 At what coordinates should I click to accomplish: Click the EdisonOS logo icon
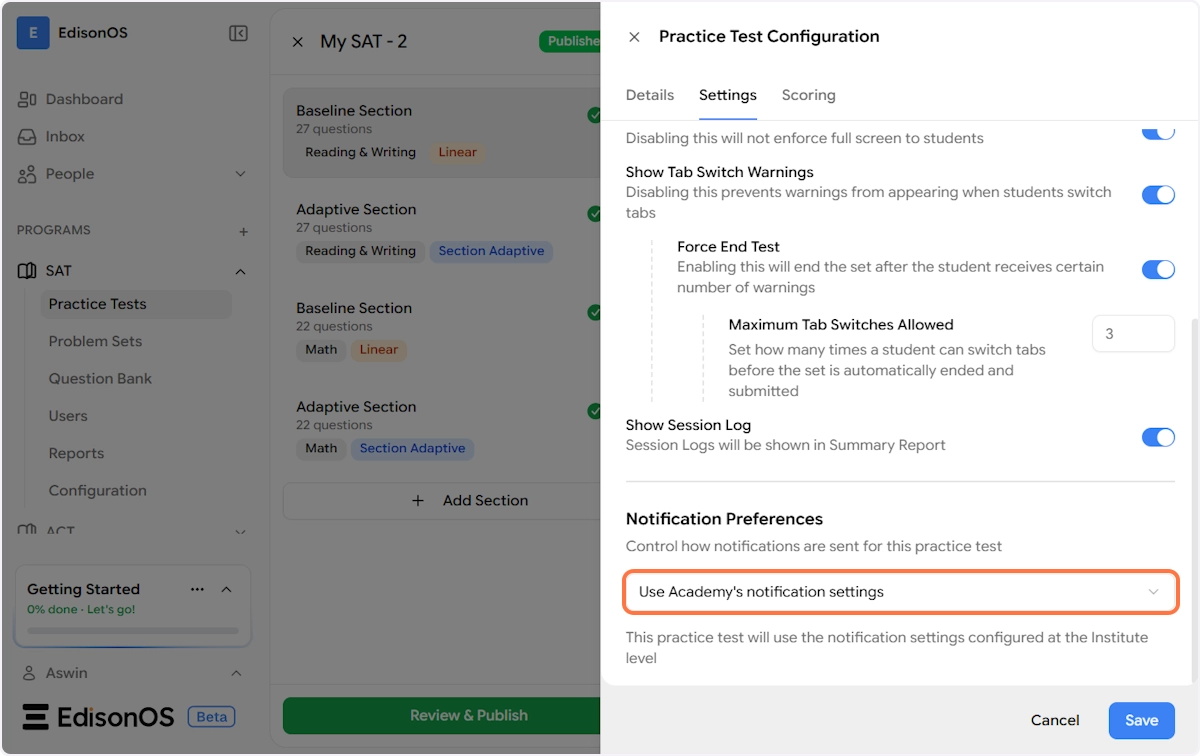[x=33, y=33]
